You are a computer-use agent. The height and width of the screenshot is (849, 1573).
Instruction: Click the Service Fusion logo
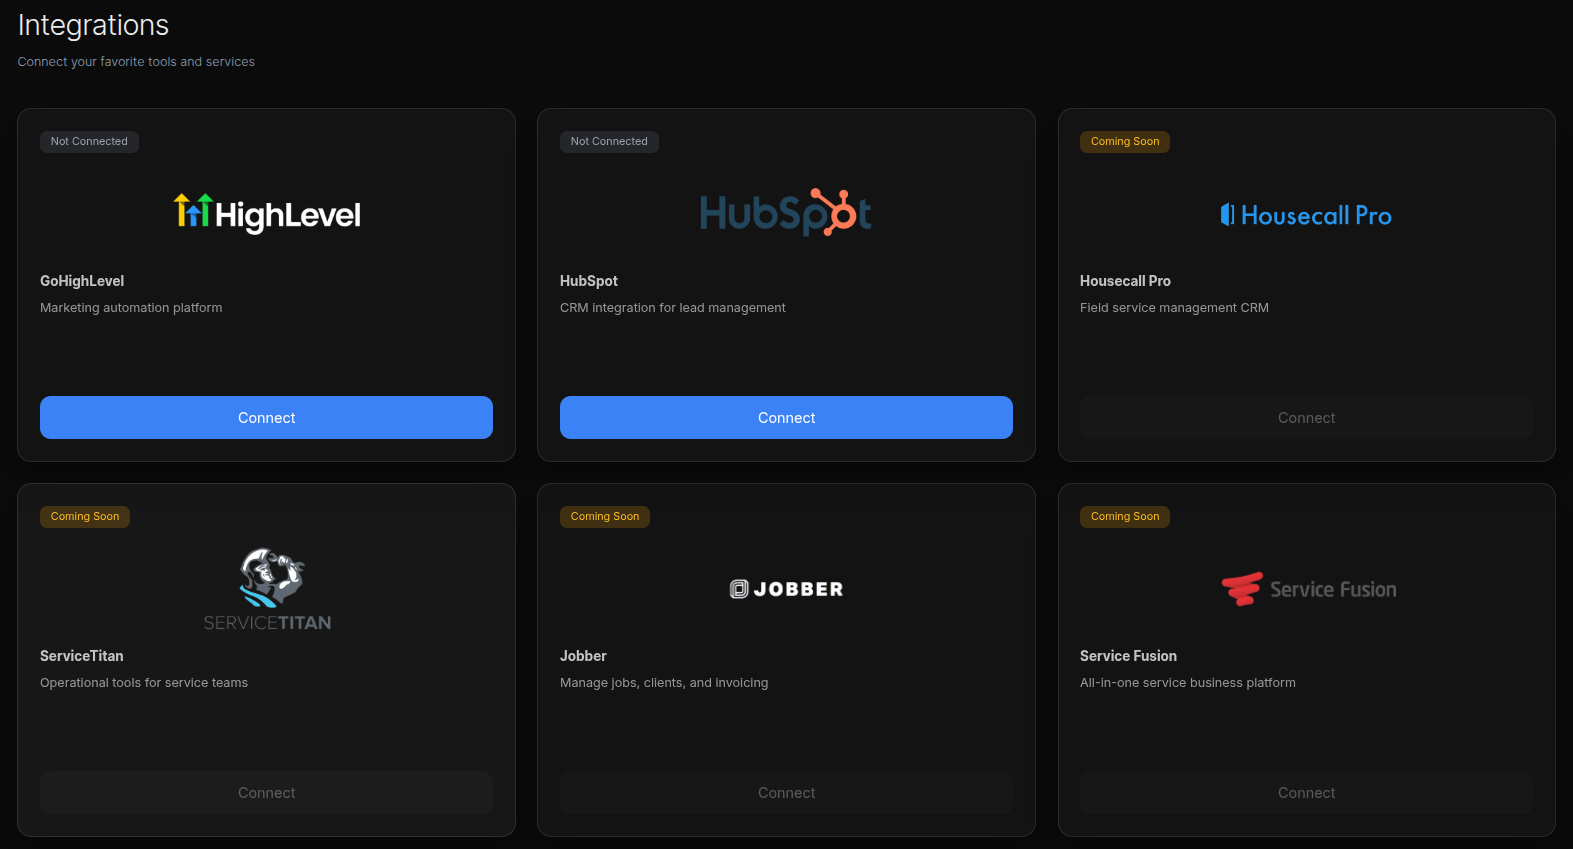pos(1309,589)
